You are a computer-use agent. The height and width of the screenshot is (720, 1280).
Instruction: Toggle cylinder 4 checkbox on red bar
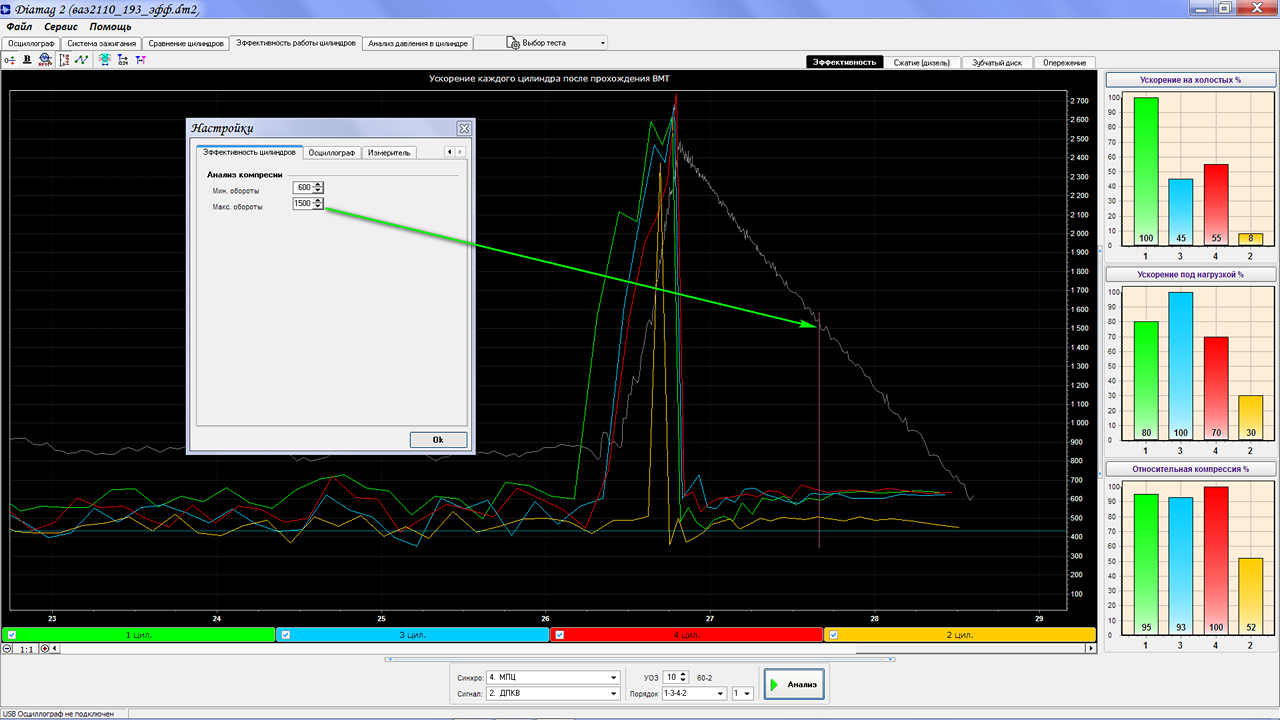[x=559, y=635]
